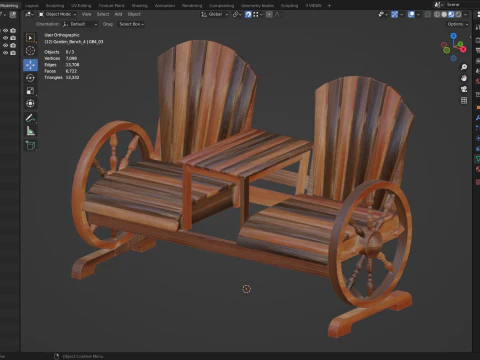Open the proportional falloff dropdown
Screen dimensions: 480x360
pos(278,14)
